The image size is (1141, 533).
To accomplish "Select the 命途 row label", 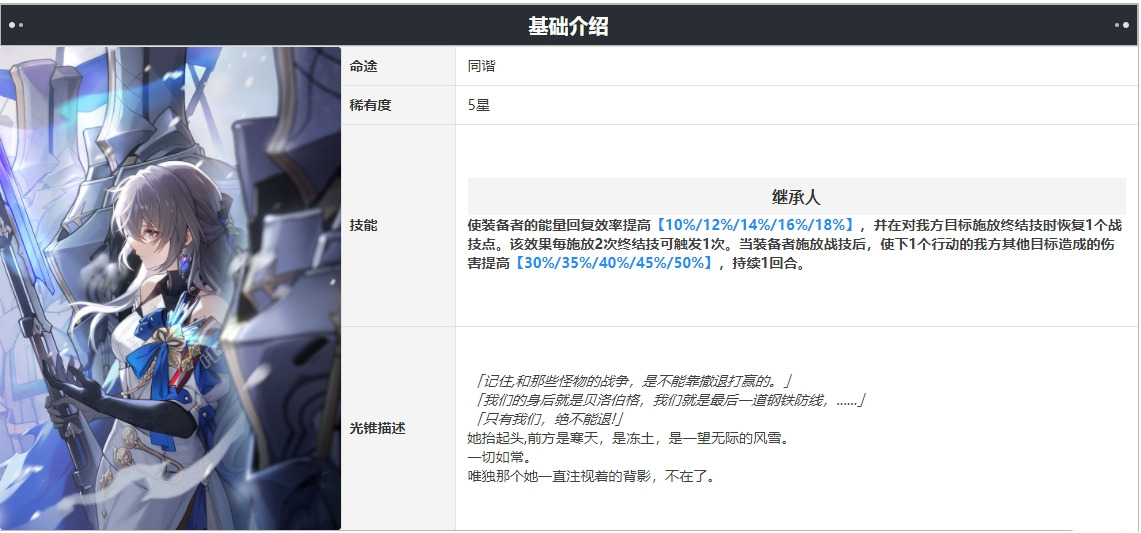I will point(363,66).
